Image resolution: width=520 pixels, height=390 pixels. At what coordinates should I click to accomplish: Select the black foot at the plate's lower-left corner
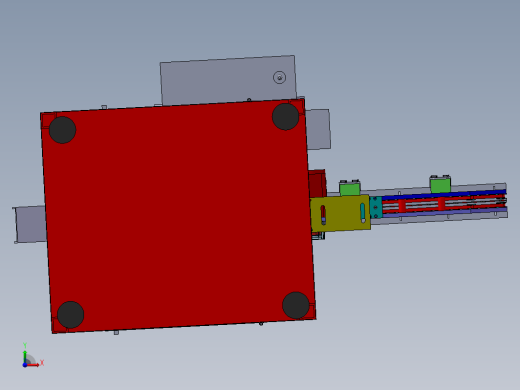coord(71,315)
